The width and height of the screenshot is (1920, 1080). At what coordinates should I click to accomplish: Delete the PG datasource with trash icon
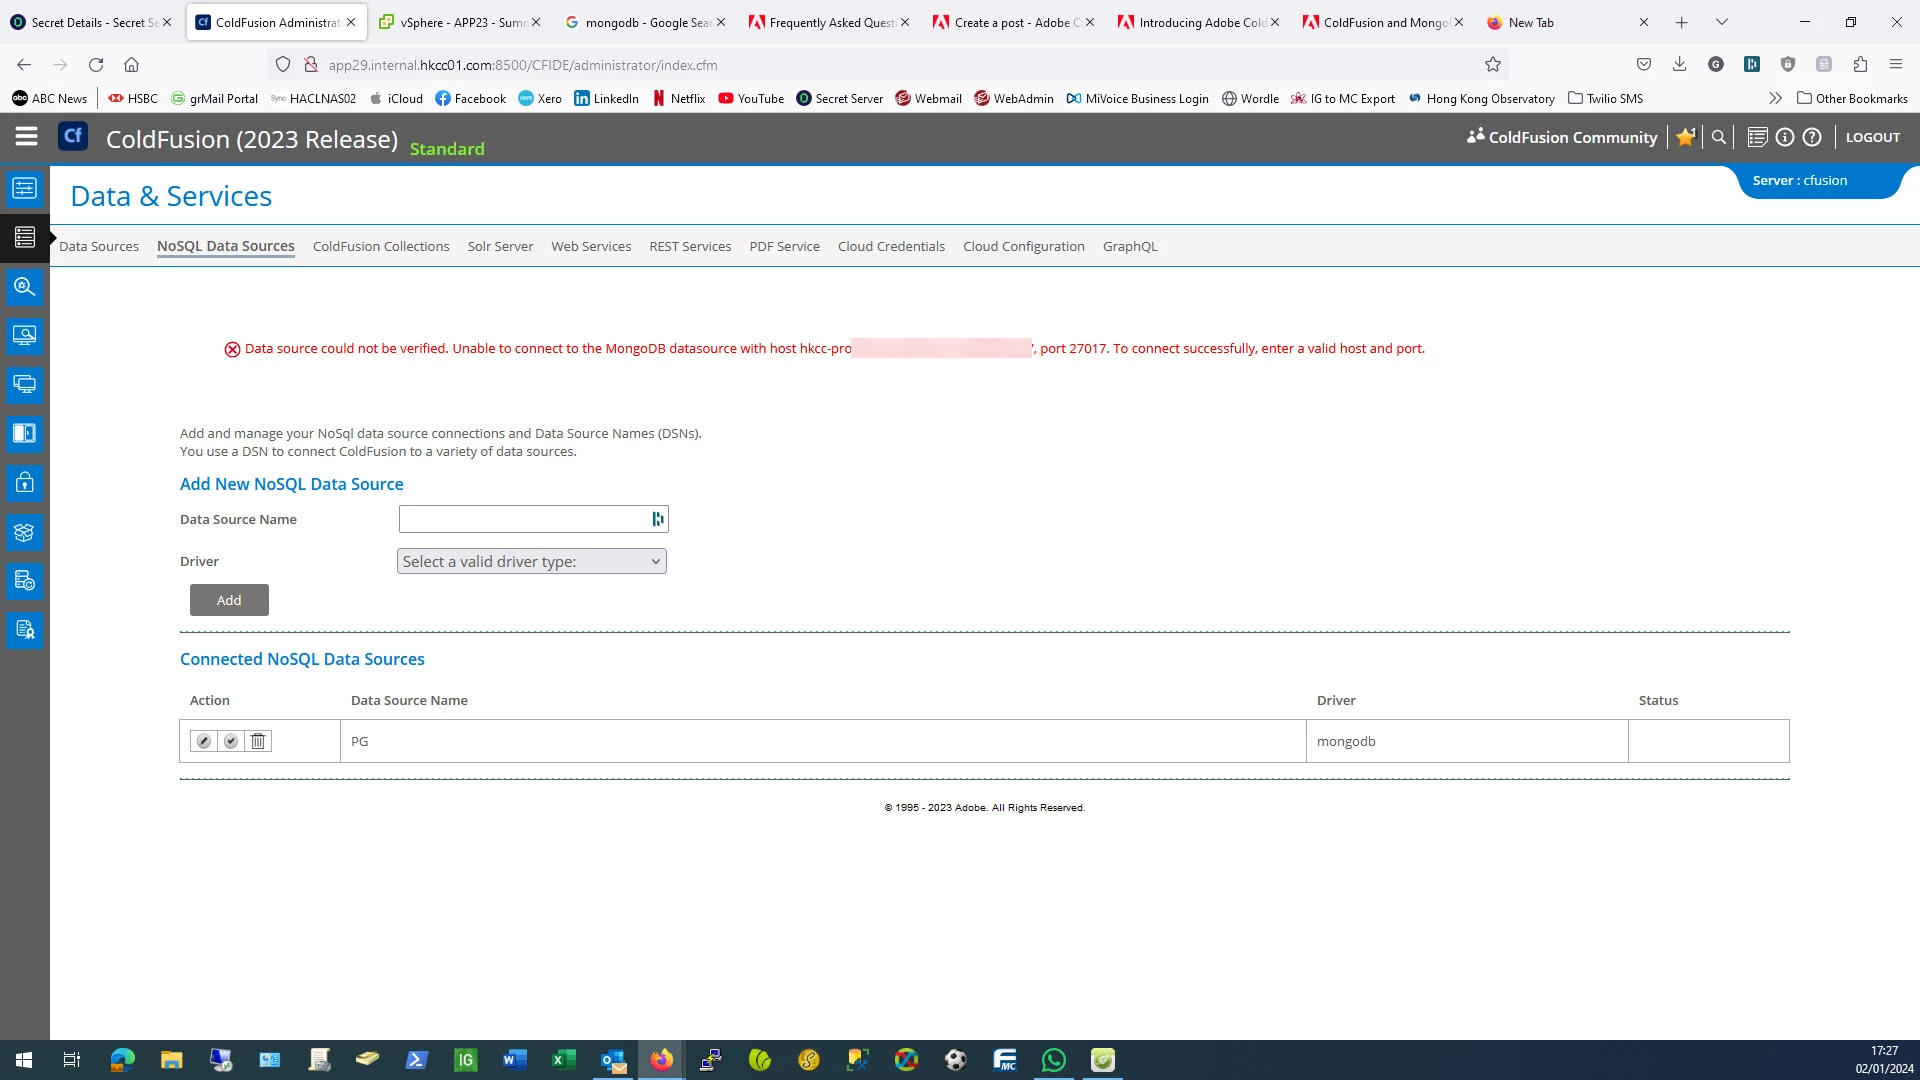click(258, 741)
